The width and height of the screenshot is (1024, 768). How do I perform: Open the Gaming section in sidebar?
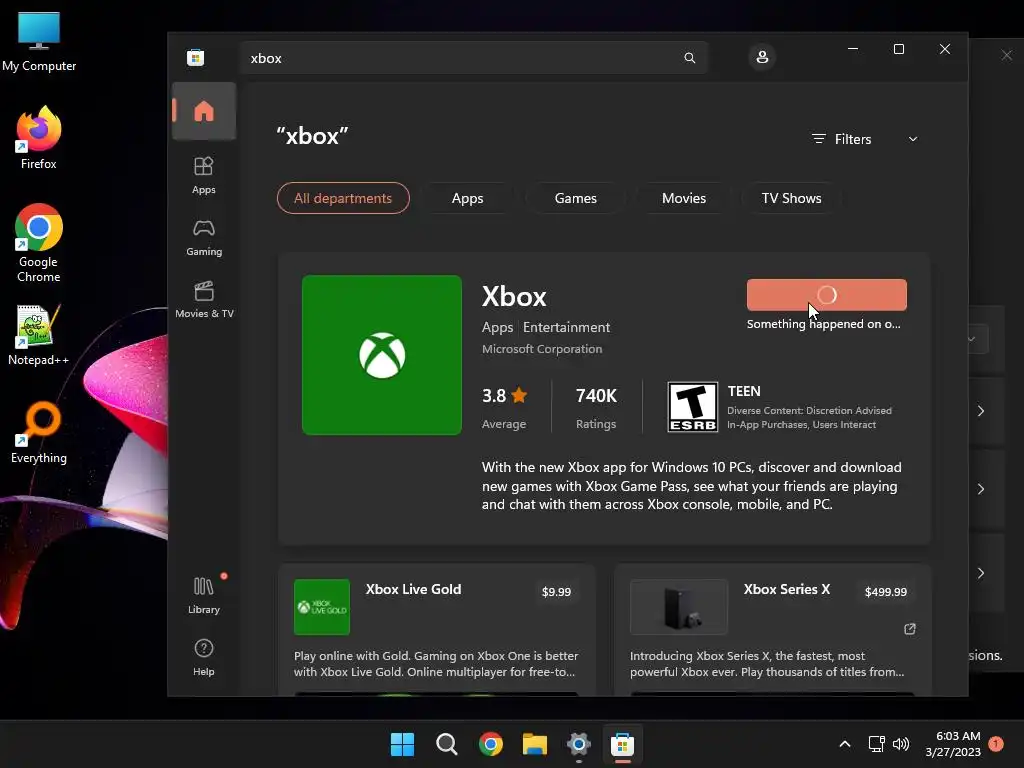[x=204, y=237]
